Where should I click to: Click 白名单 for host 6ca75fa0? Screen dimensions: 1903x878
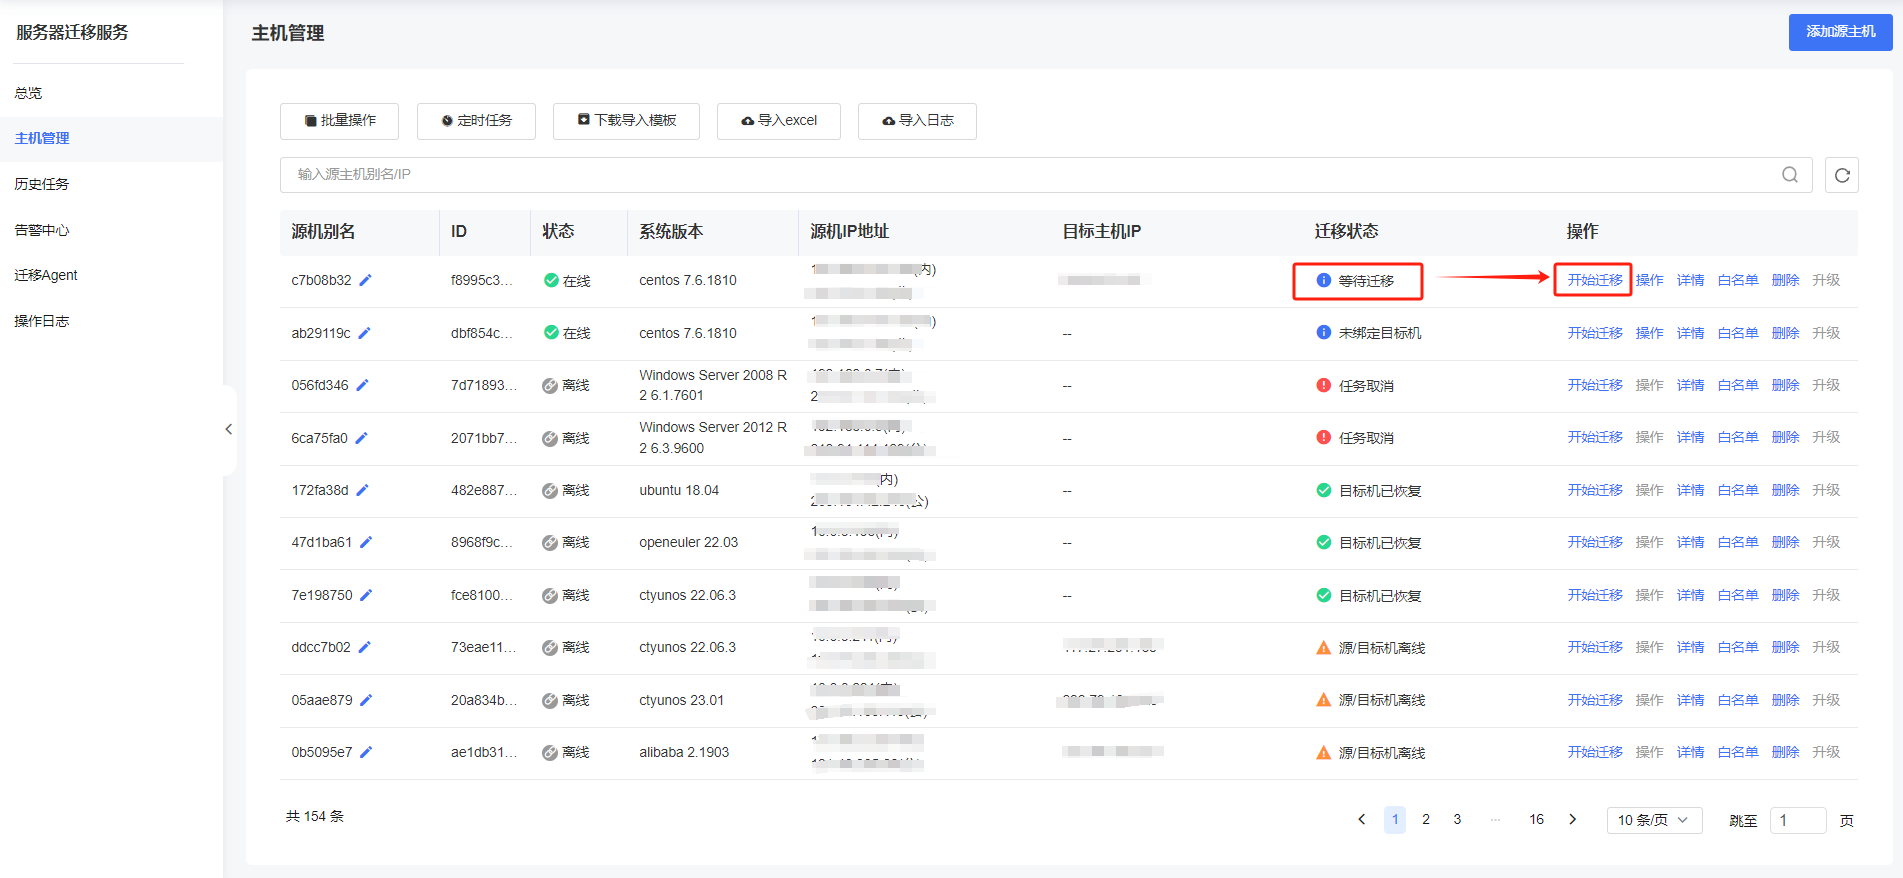click(1738, 437)
